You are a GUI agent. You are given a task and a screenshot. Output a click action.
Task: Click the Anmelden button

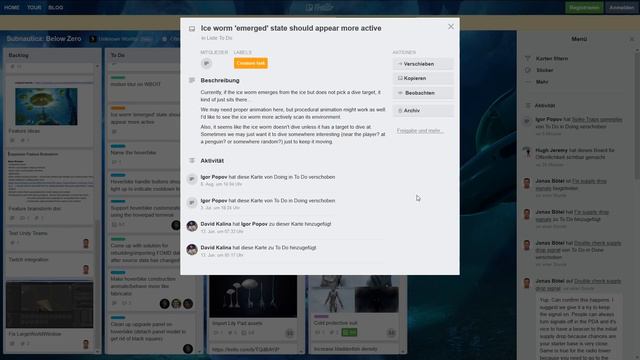[621, 7]
